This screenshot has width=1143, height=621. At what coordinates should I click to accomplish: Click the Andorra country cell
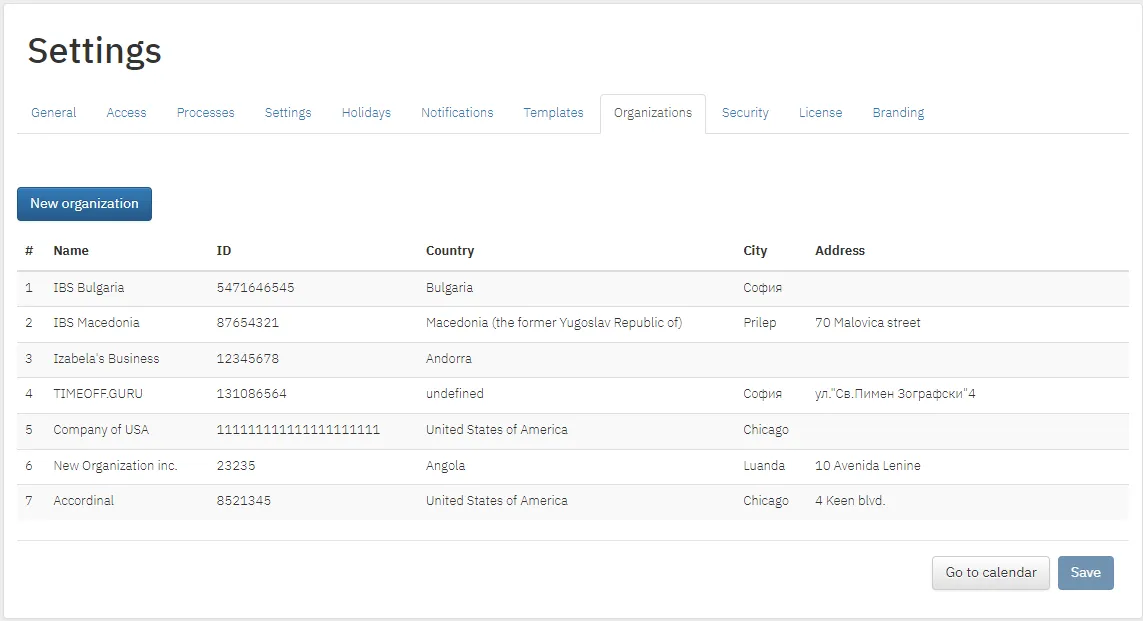pos(448,359)
